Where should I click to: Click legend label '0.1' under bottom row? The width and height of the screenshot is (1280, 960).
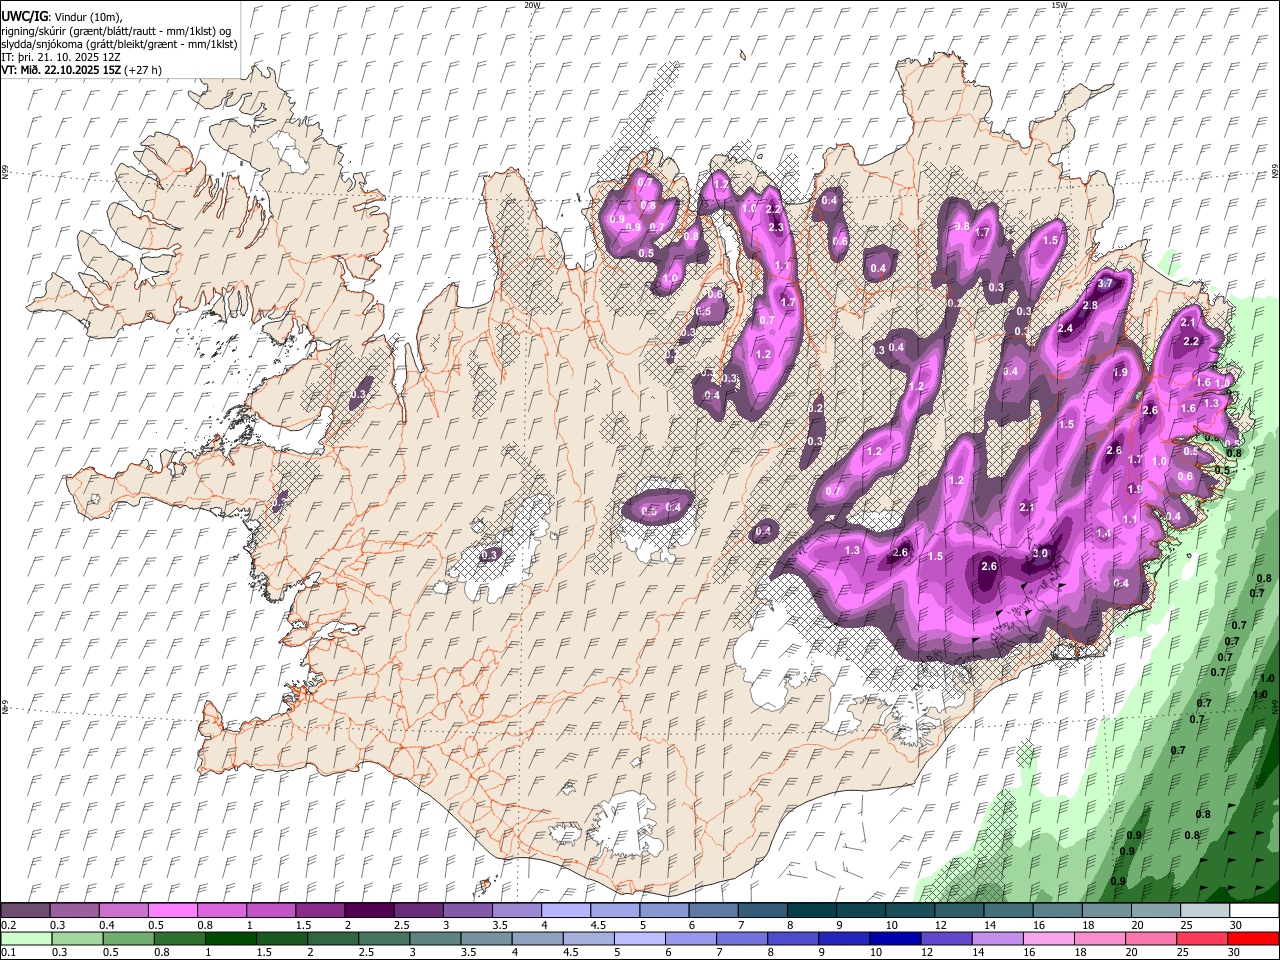(9, 952)
